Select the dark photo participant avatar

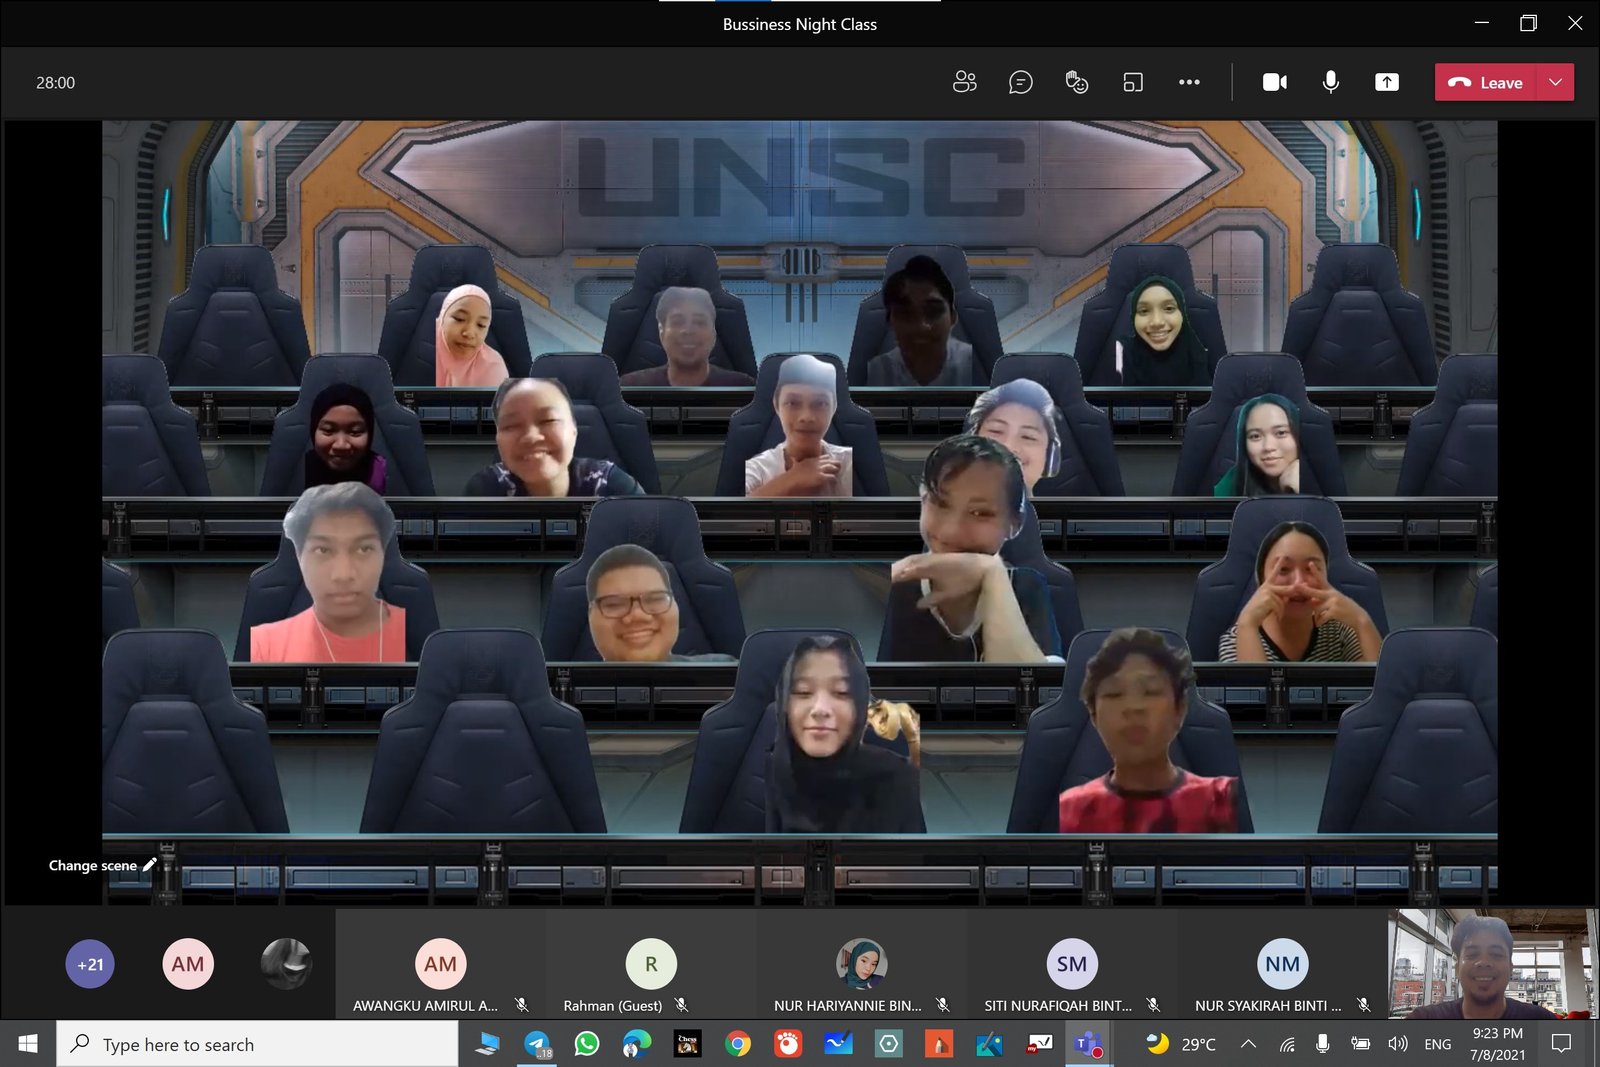point(286,964)
